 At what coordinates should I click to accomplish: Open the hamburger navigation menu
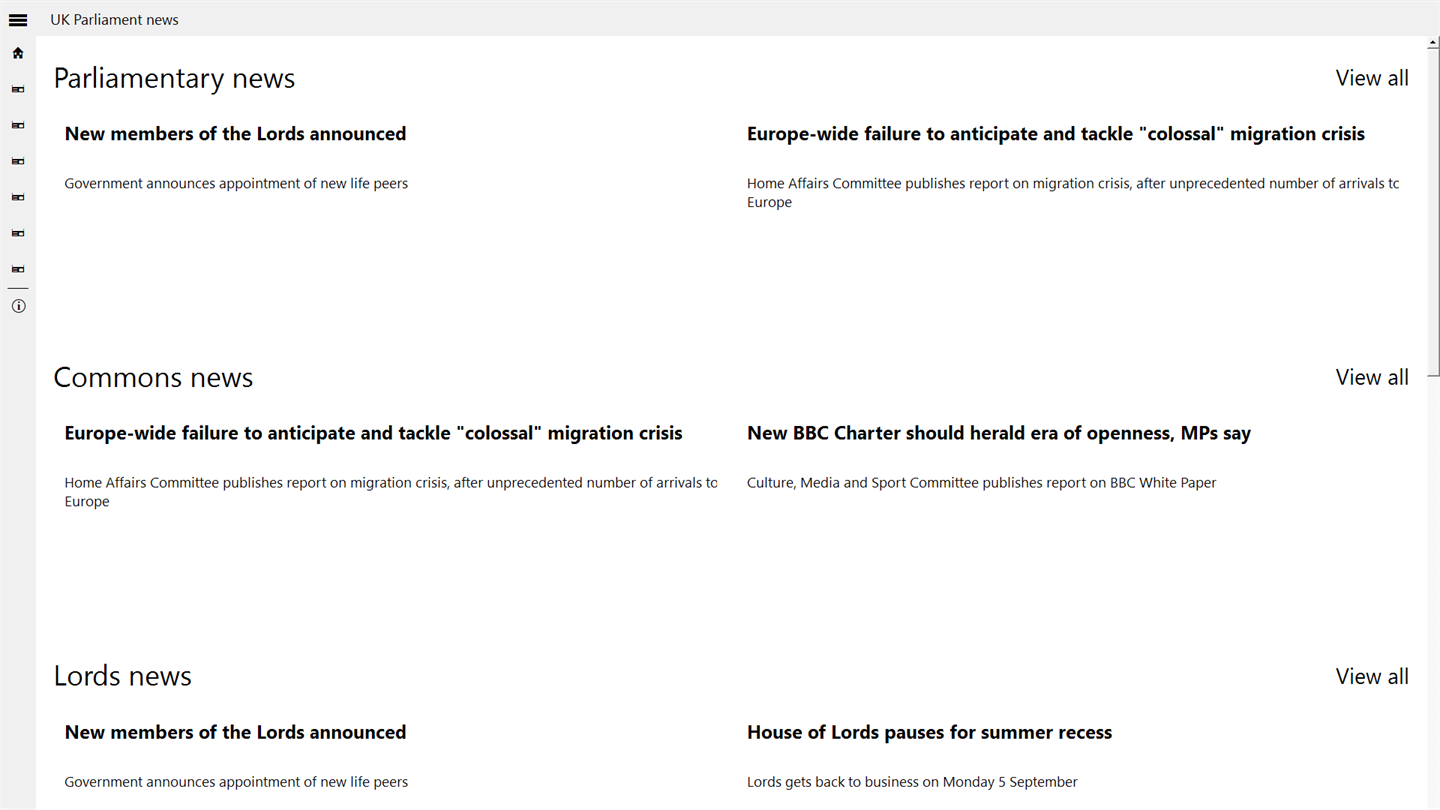pos(18,19)
